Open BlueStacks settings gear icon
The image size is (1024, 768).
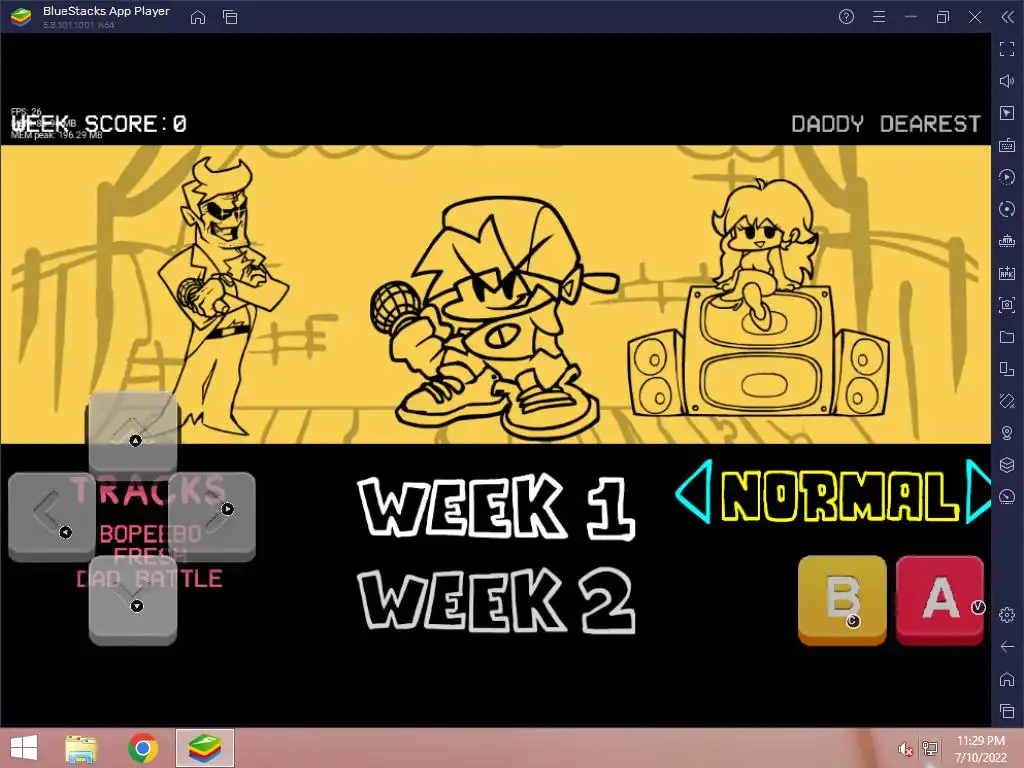click(1006, 615)
